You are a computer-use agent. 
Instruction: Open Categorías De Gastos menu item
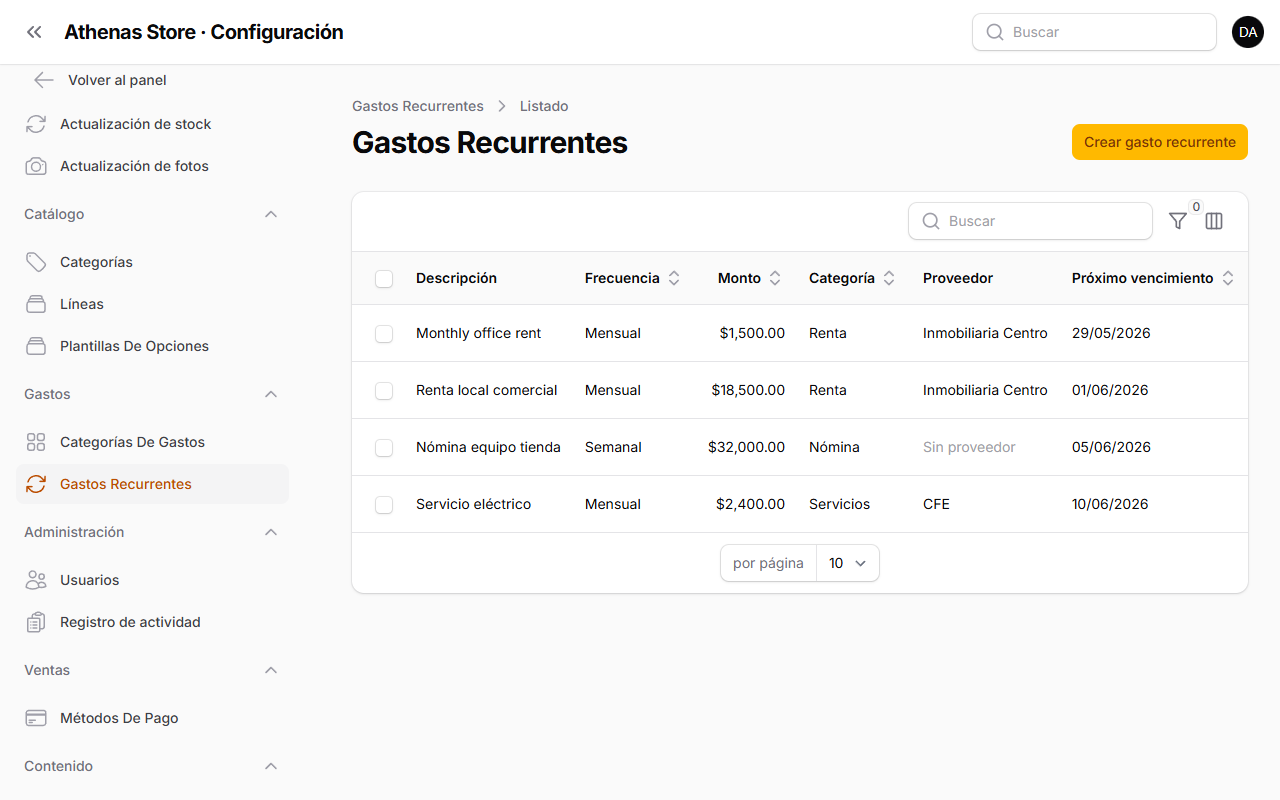[x=152, y=442]
